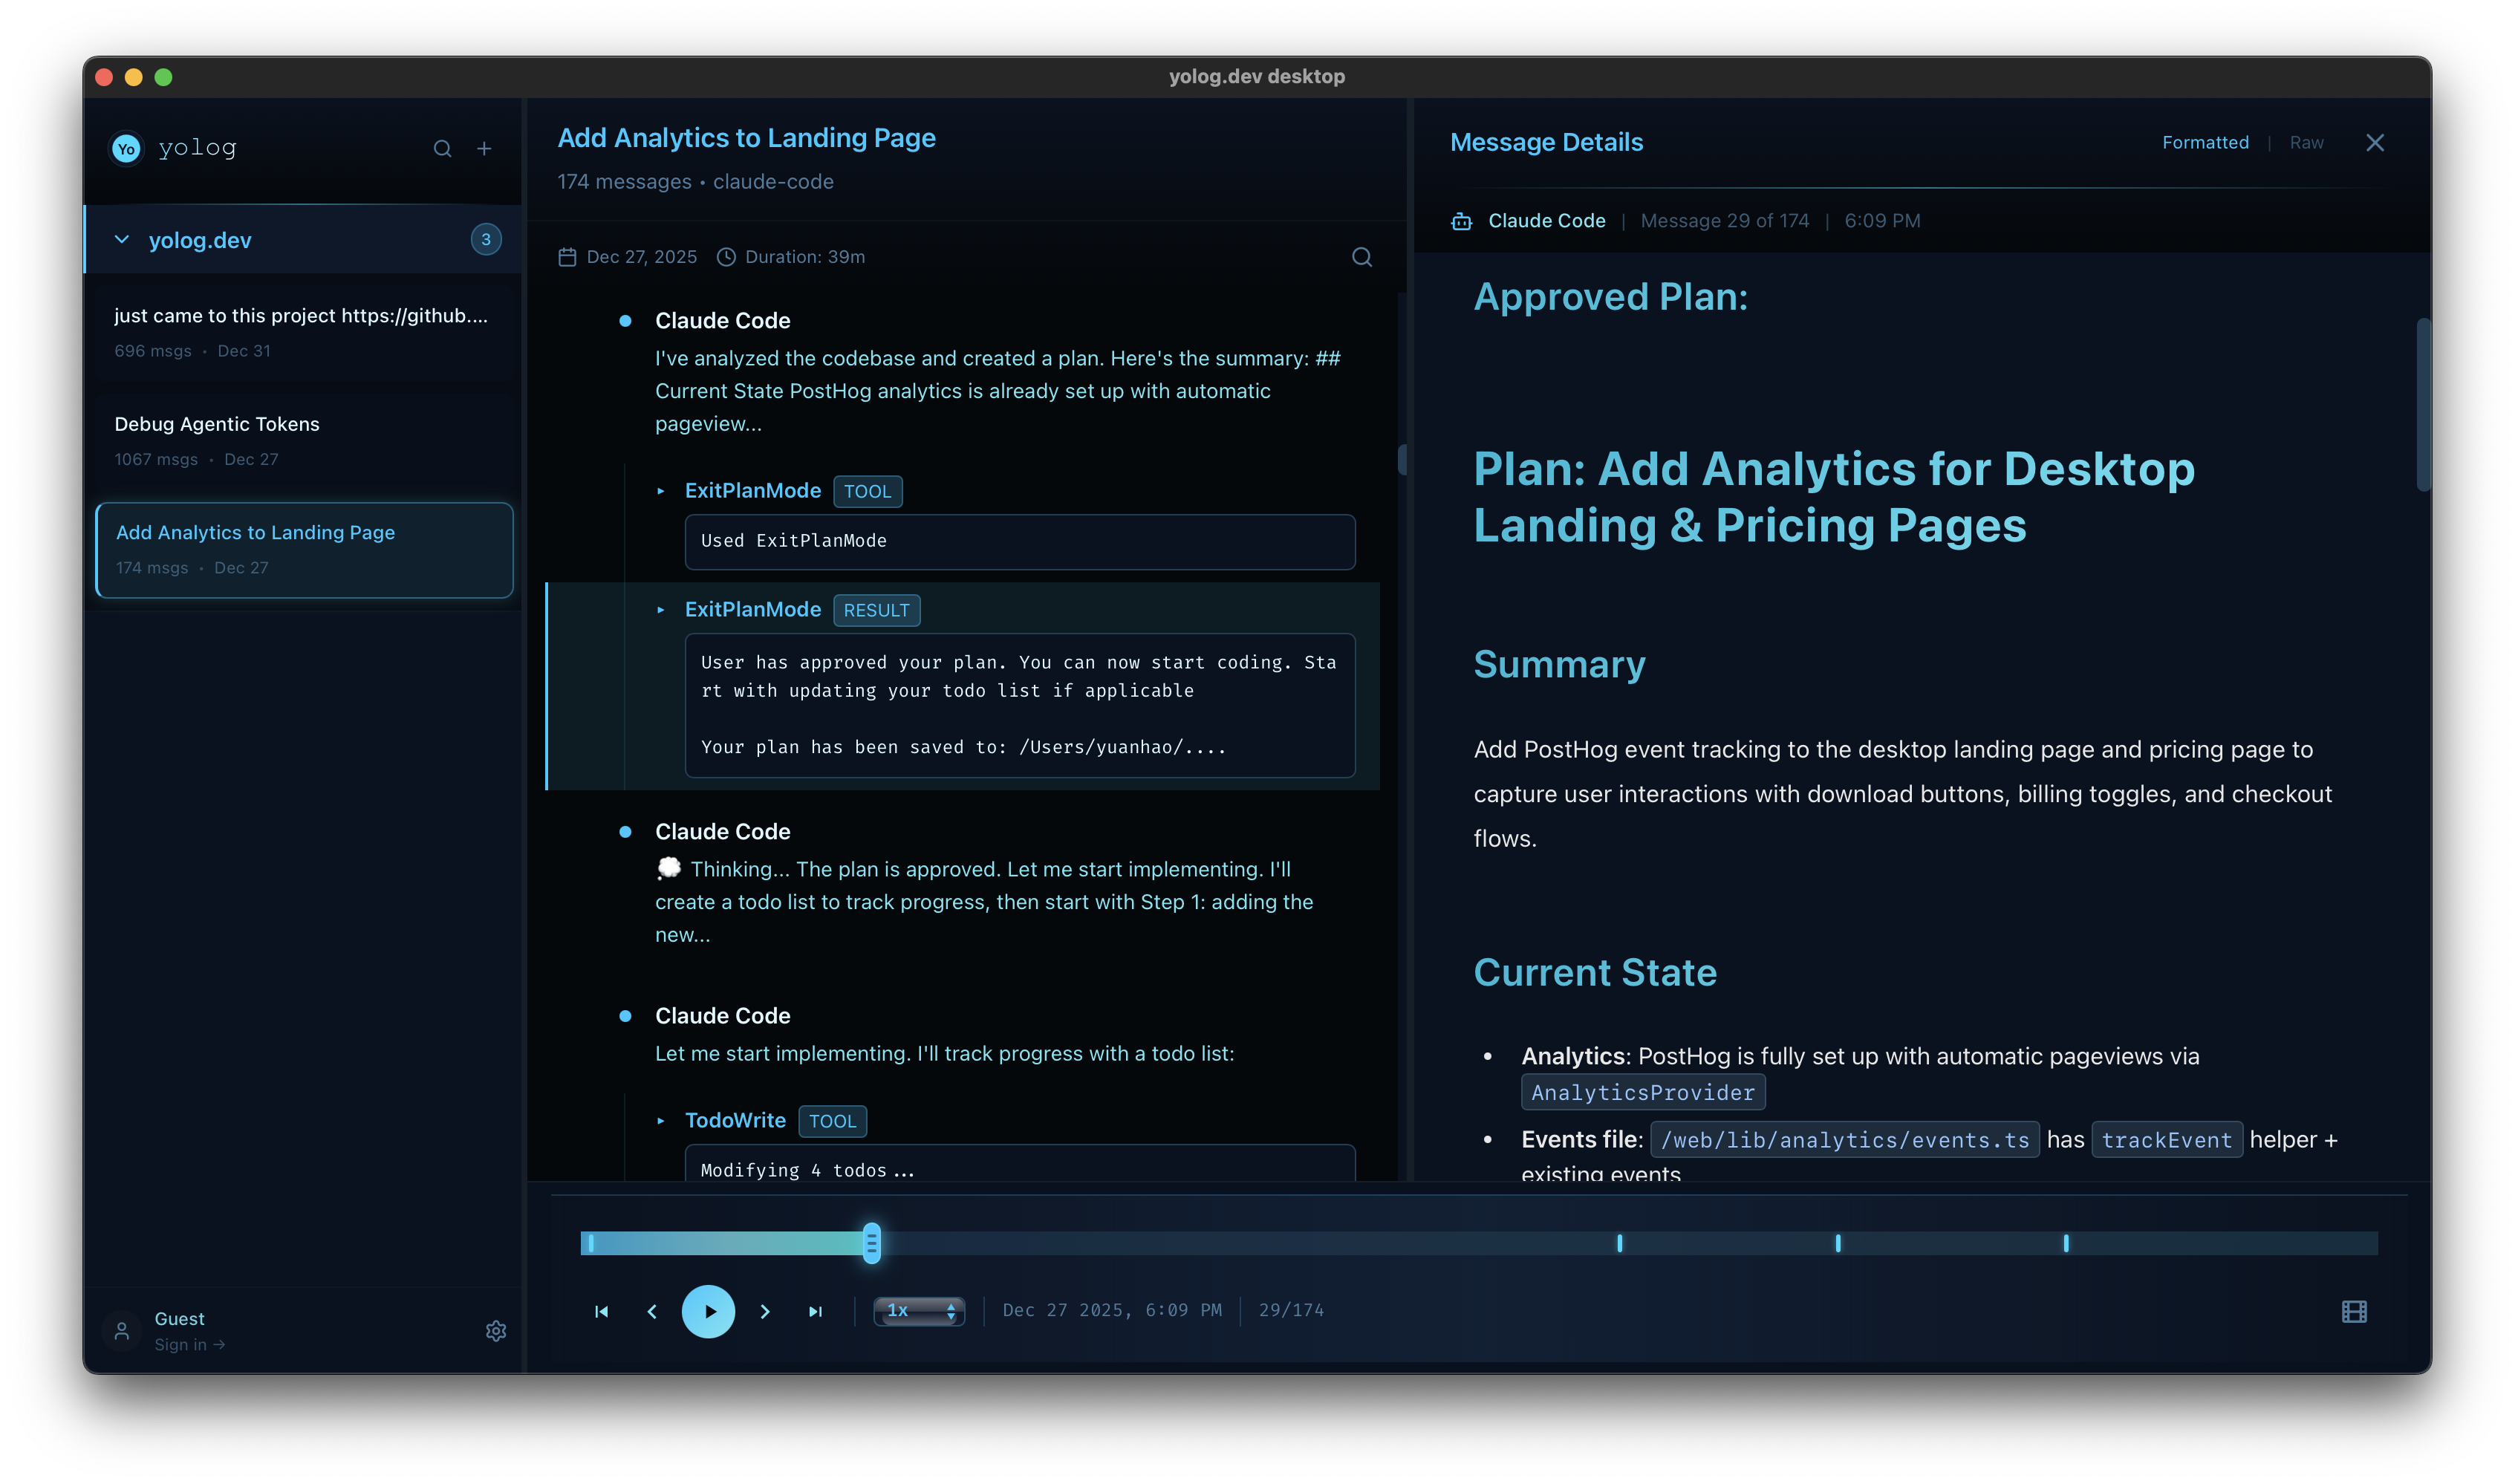This screenshot has width=2515, height=1484.
Task: Create a new session with the plus icon
Action: tap(485, 148)
